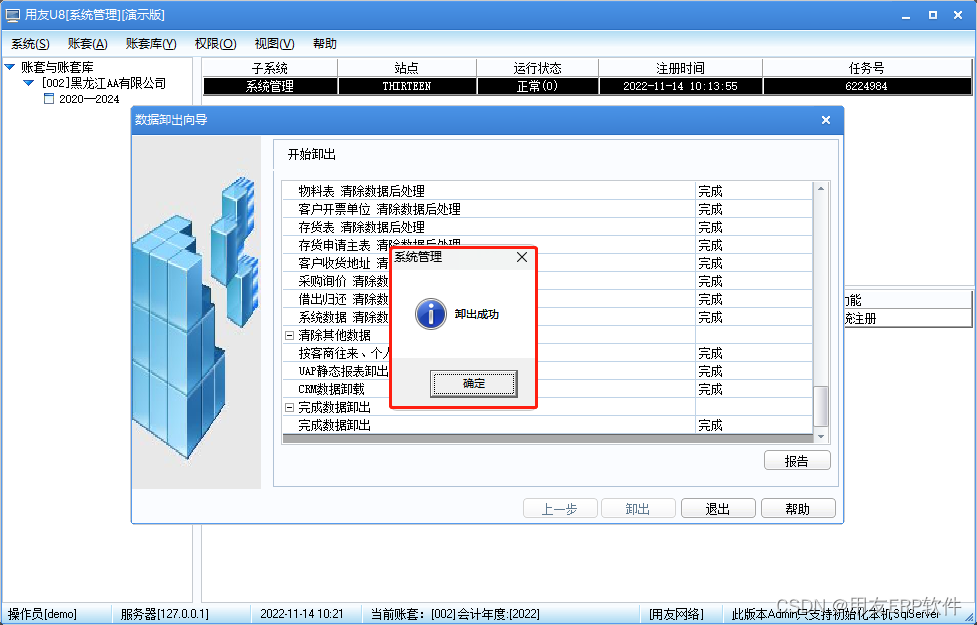Screen dimensions: 977x625
Task: Click the 站点 column header
Action: click(x=407, y=68)
